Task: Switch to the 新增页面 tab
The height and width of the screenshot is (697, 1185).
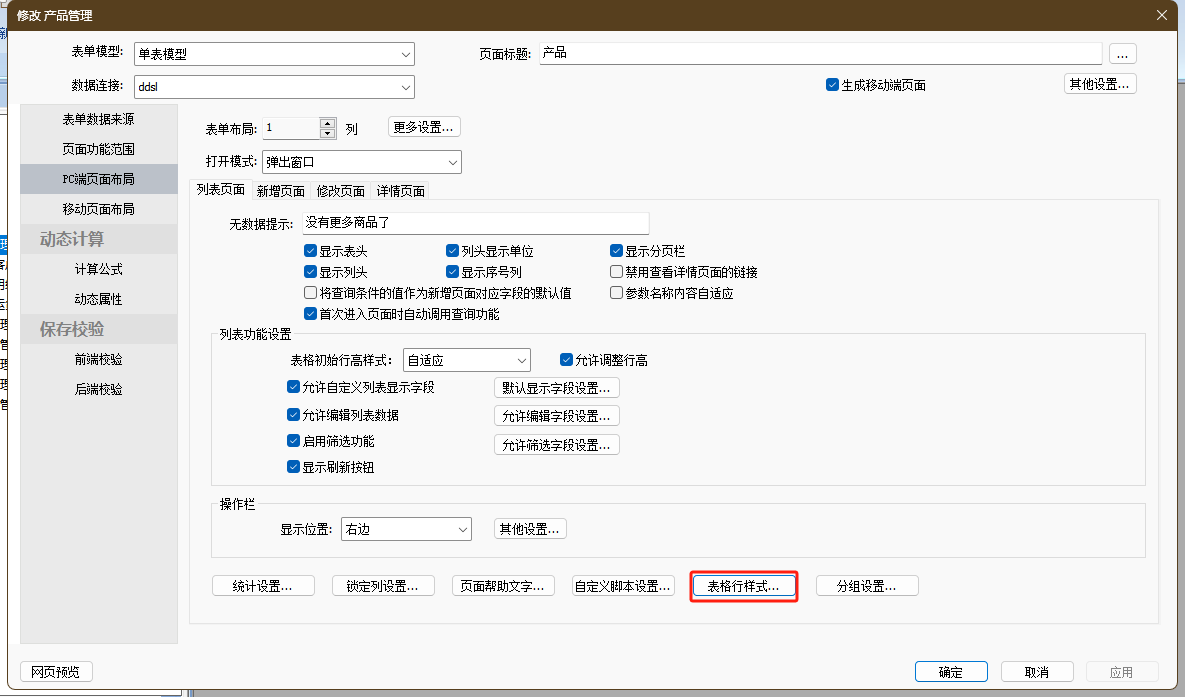Action: pyautogui.click(x=280, y=191)
